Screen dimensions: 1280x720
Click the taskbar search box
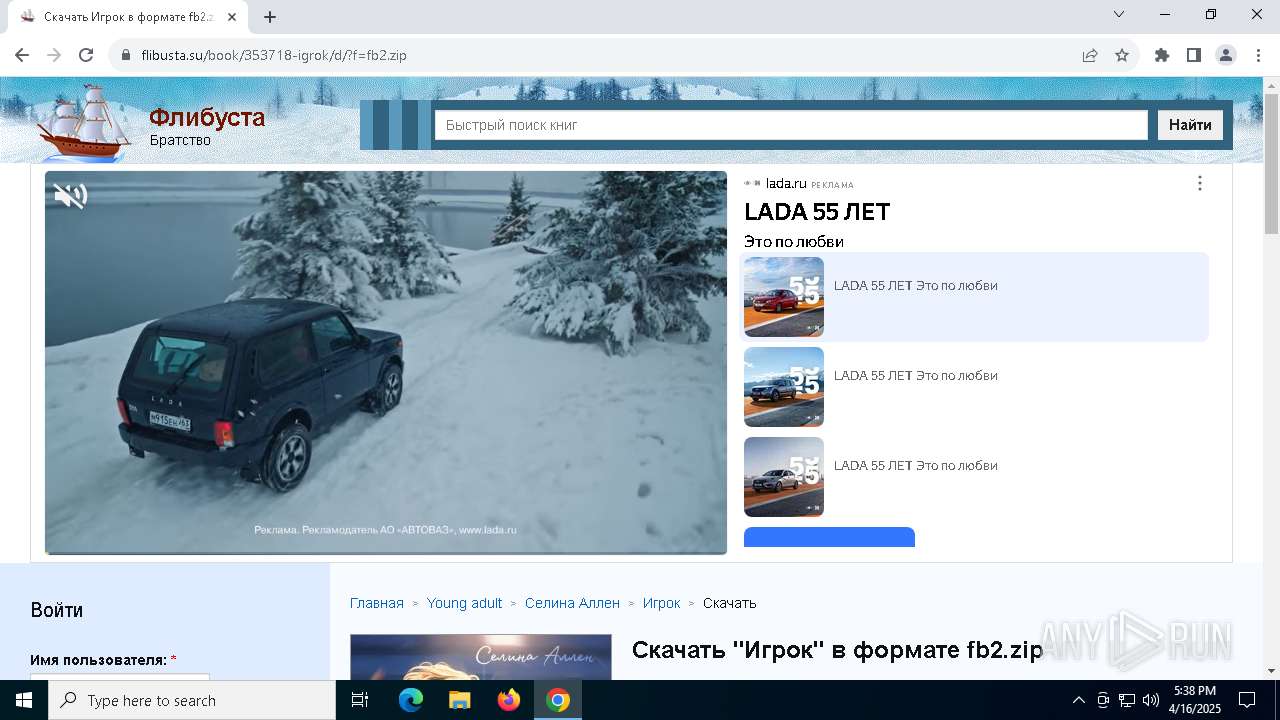(x=192, y=700)
